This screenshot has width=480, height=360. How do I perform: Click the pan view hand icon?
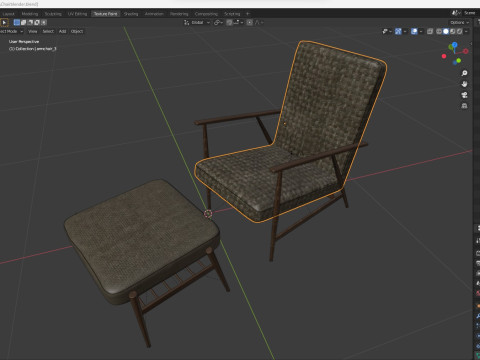click(x=464, y=84)
